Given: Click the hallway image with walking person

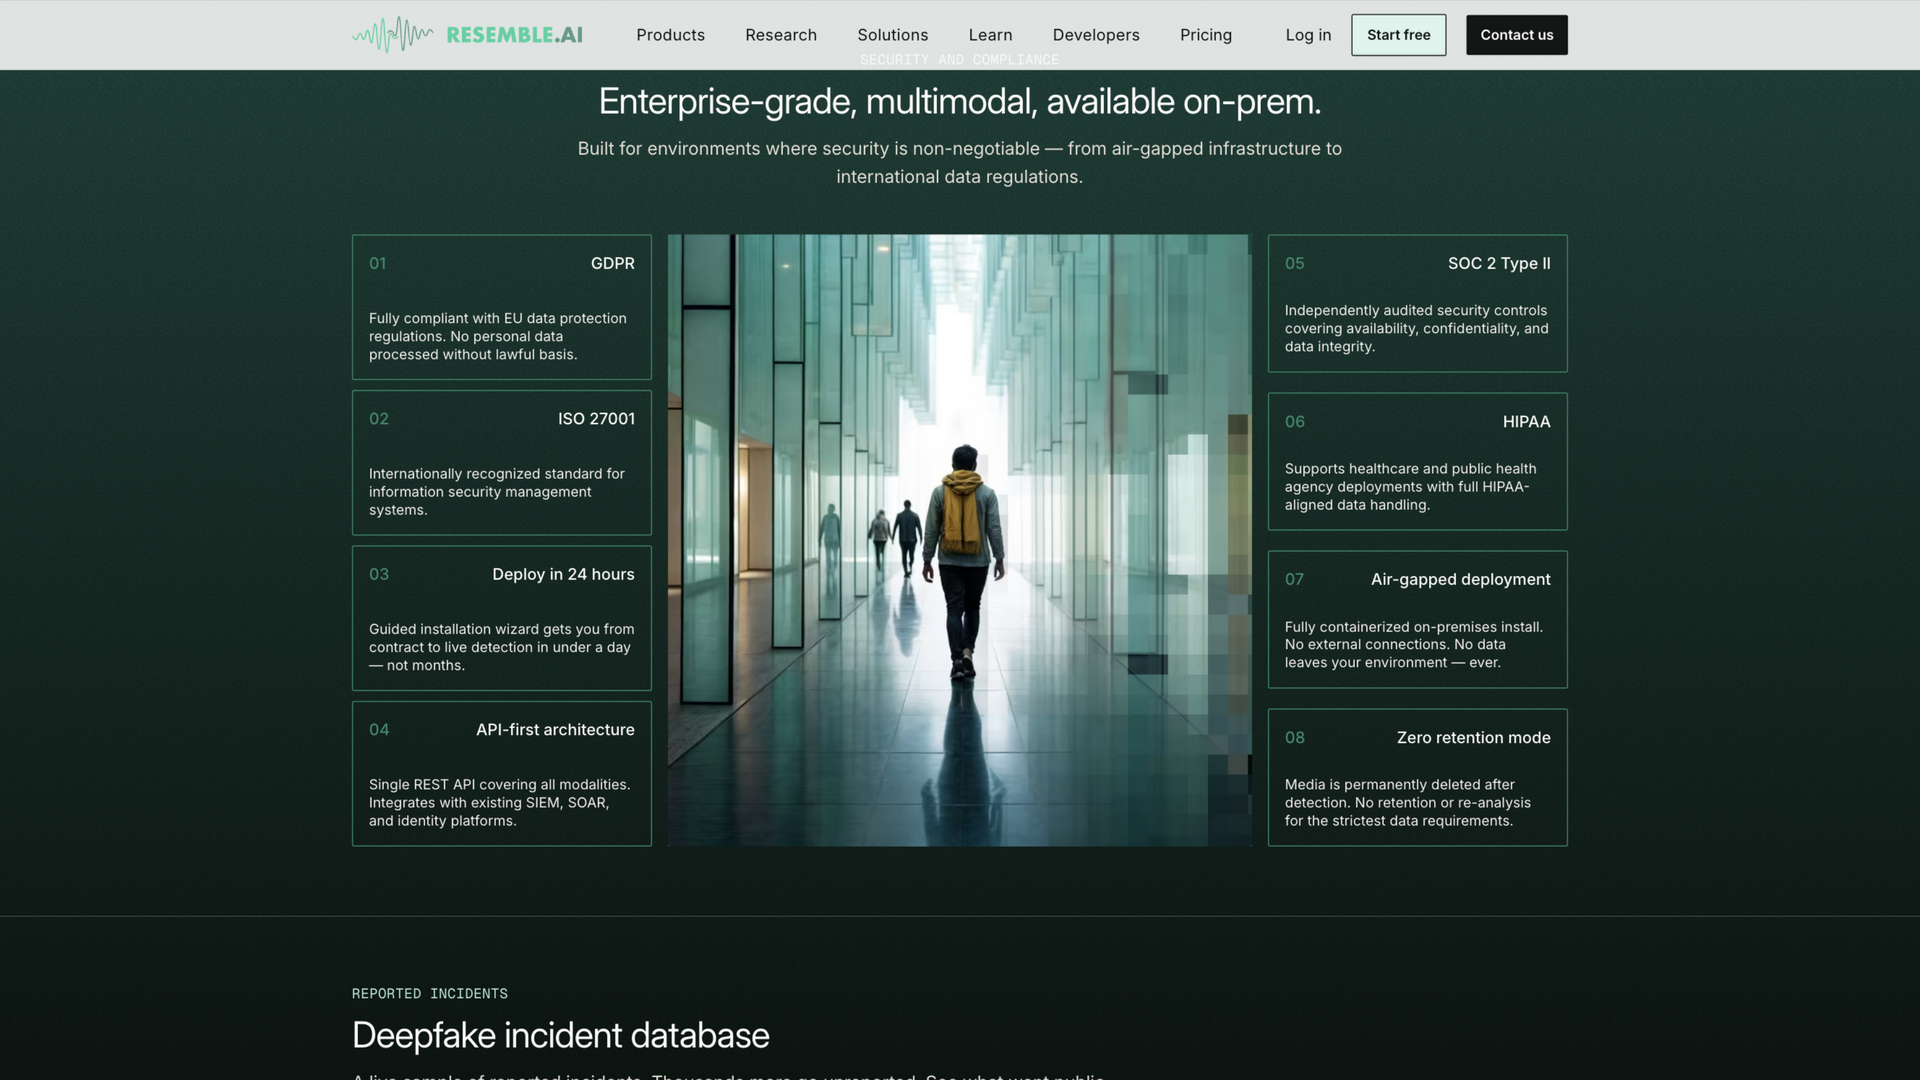Looking at the screenshot, I should coord(959,540).
